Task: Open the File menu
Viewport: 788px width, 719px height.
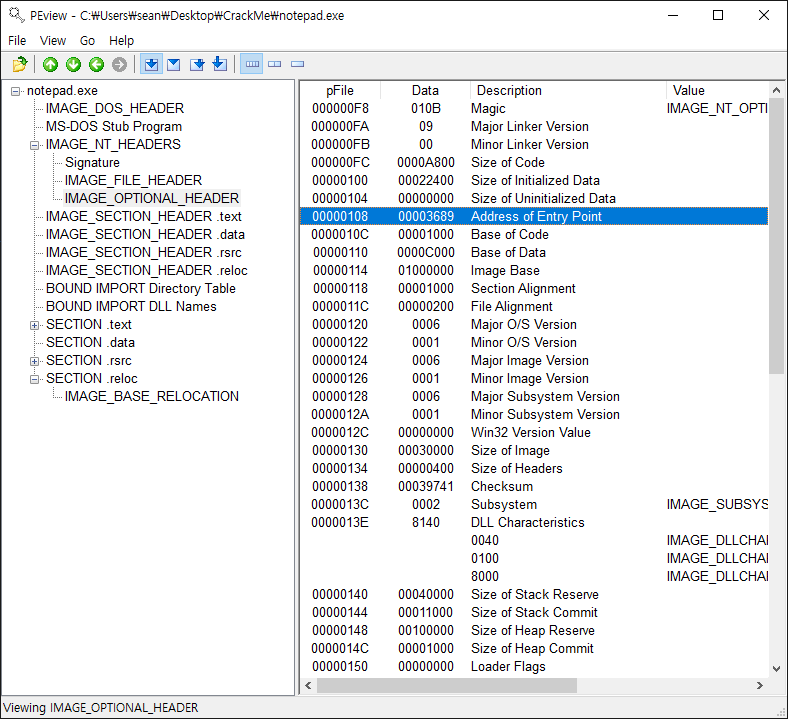Action: tap(17, 40)
